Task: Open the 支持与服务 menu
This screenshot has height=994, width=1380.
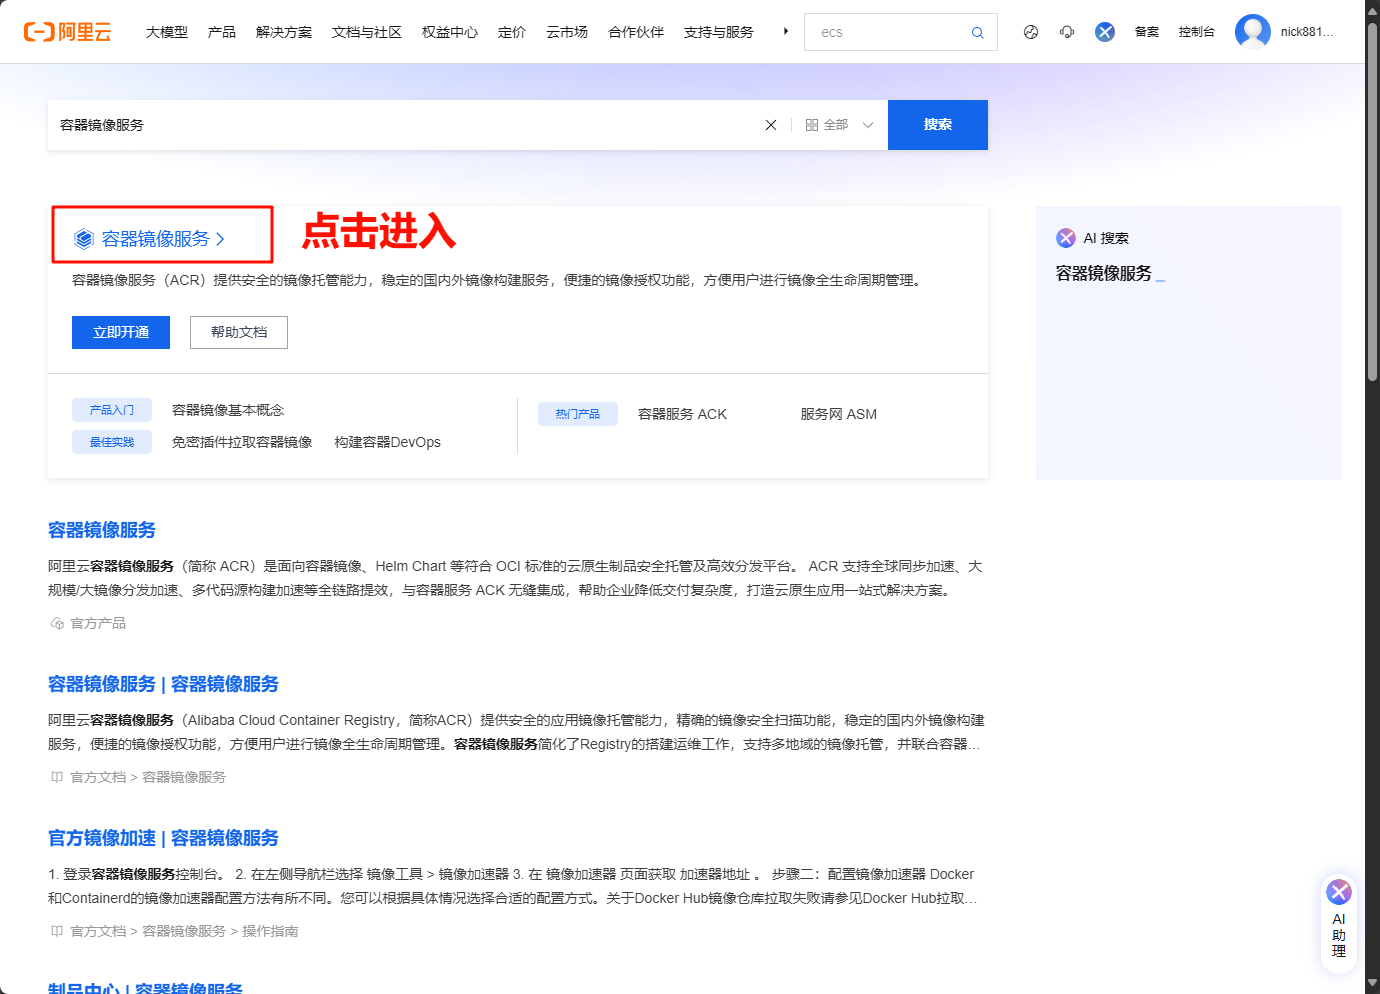Action: [x=719, y=32]
